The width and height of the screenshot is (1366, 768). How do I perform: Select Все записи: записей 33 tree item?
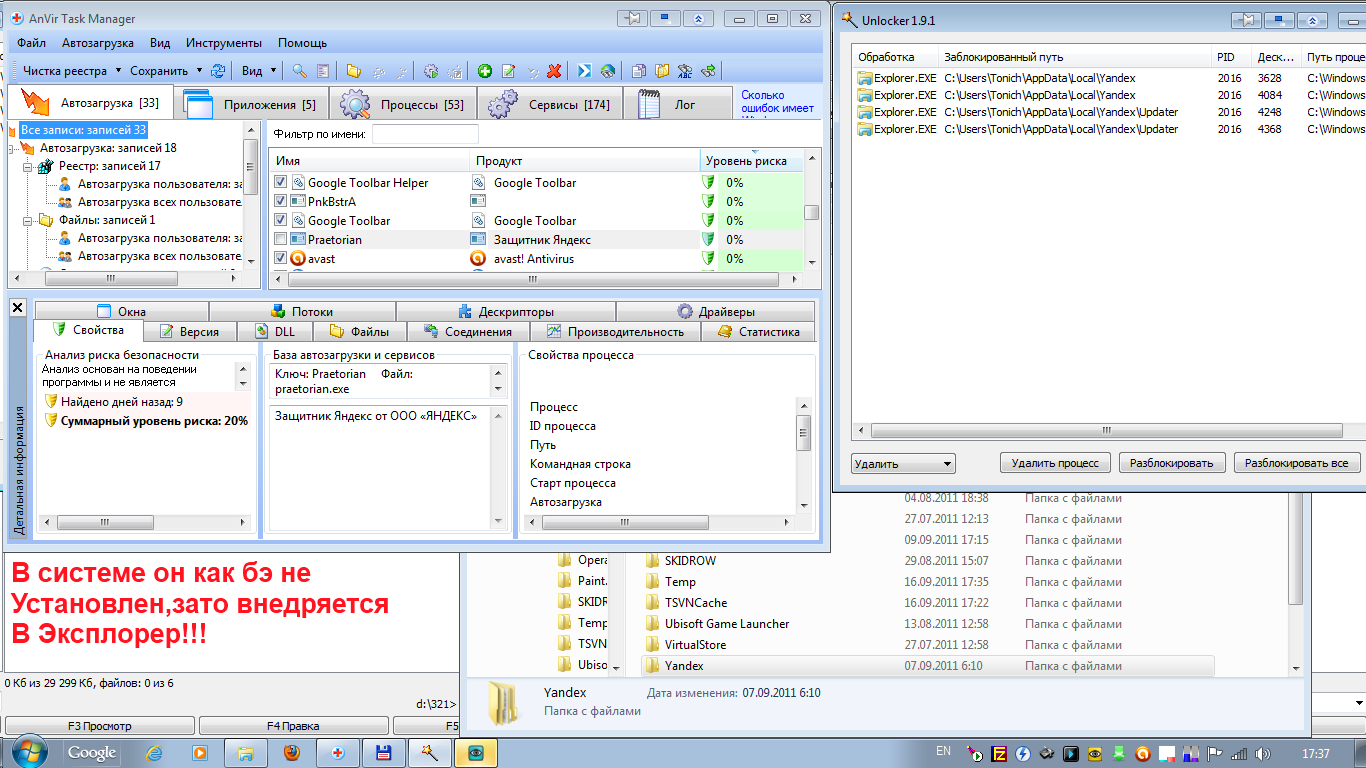tap(83, 130)
